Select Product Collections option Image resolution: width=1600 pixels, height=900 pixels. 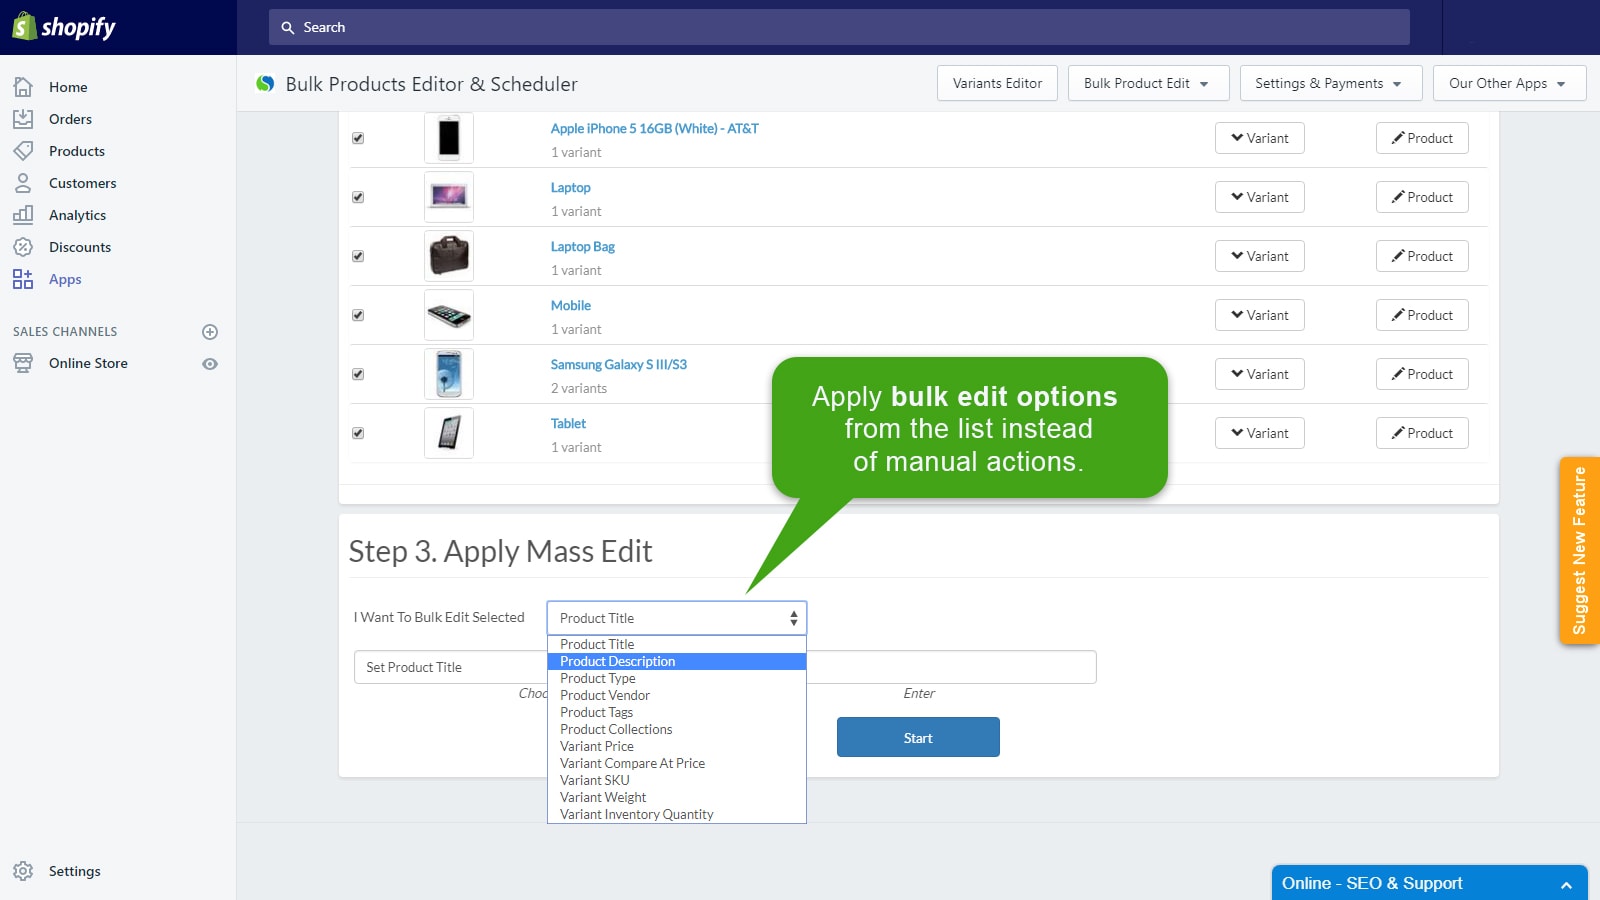tap(677, 729)
